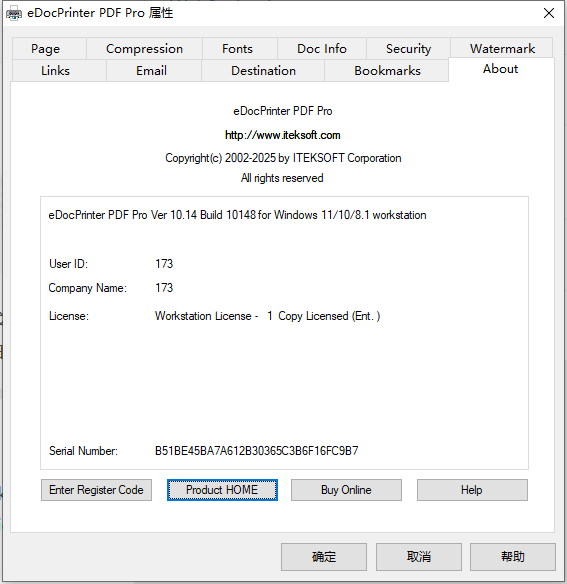
Task: Select the About tab
Action: pos(501,69)
